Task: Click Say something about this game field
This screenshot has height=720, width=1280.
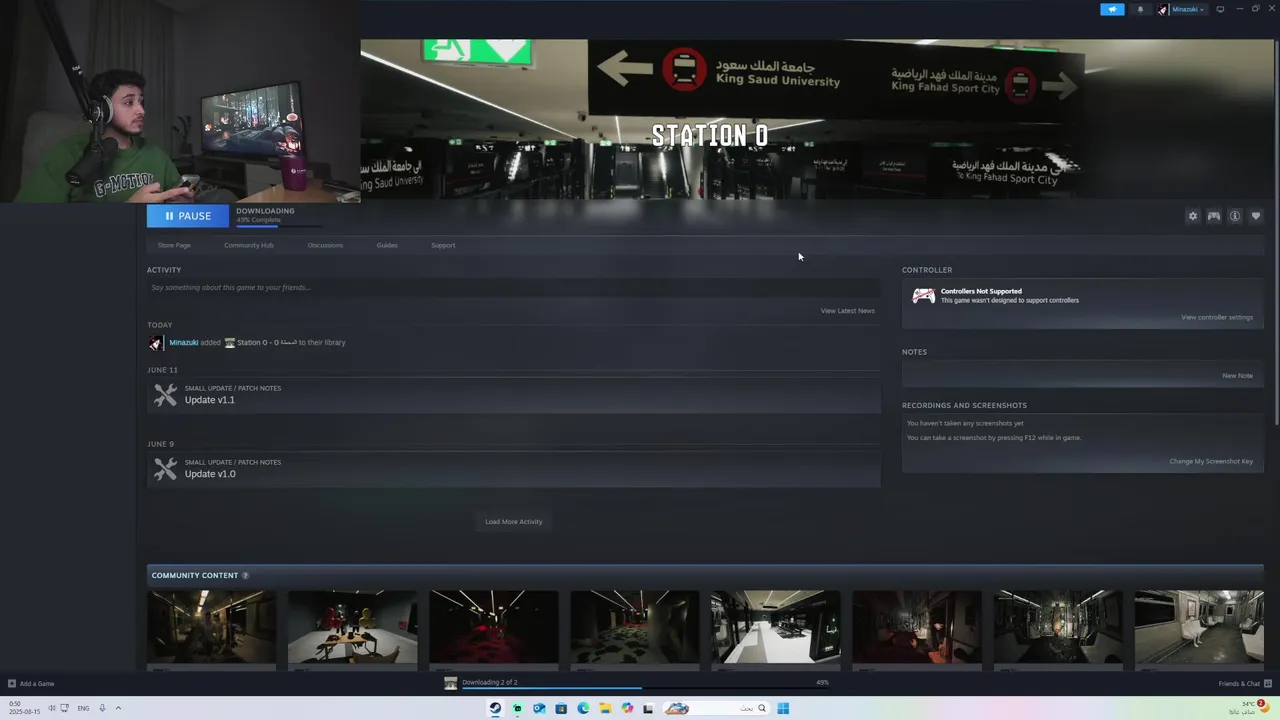Action: pos(514,288)
